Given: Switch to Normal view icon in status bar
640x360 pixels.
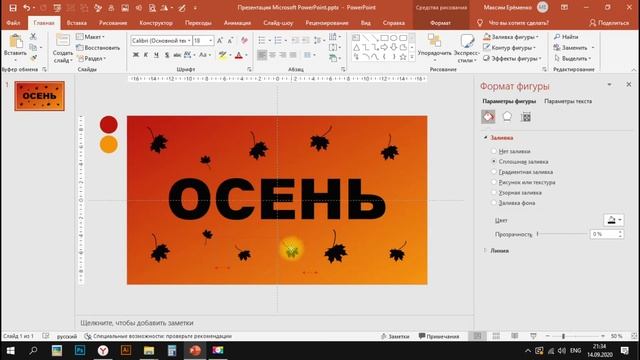Looking at the screenshot, I should pos(477,336).
